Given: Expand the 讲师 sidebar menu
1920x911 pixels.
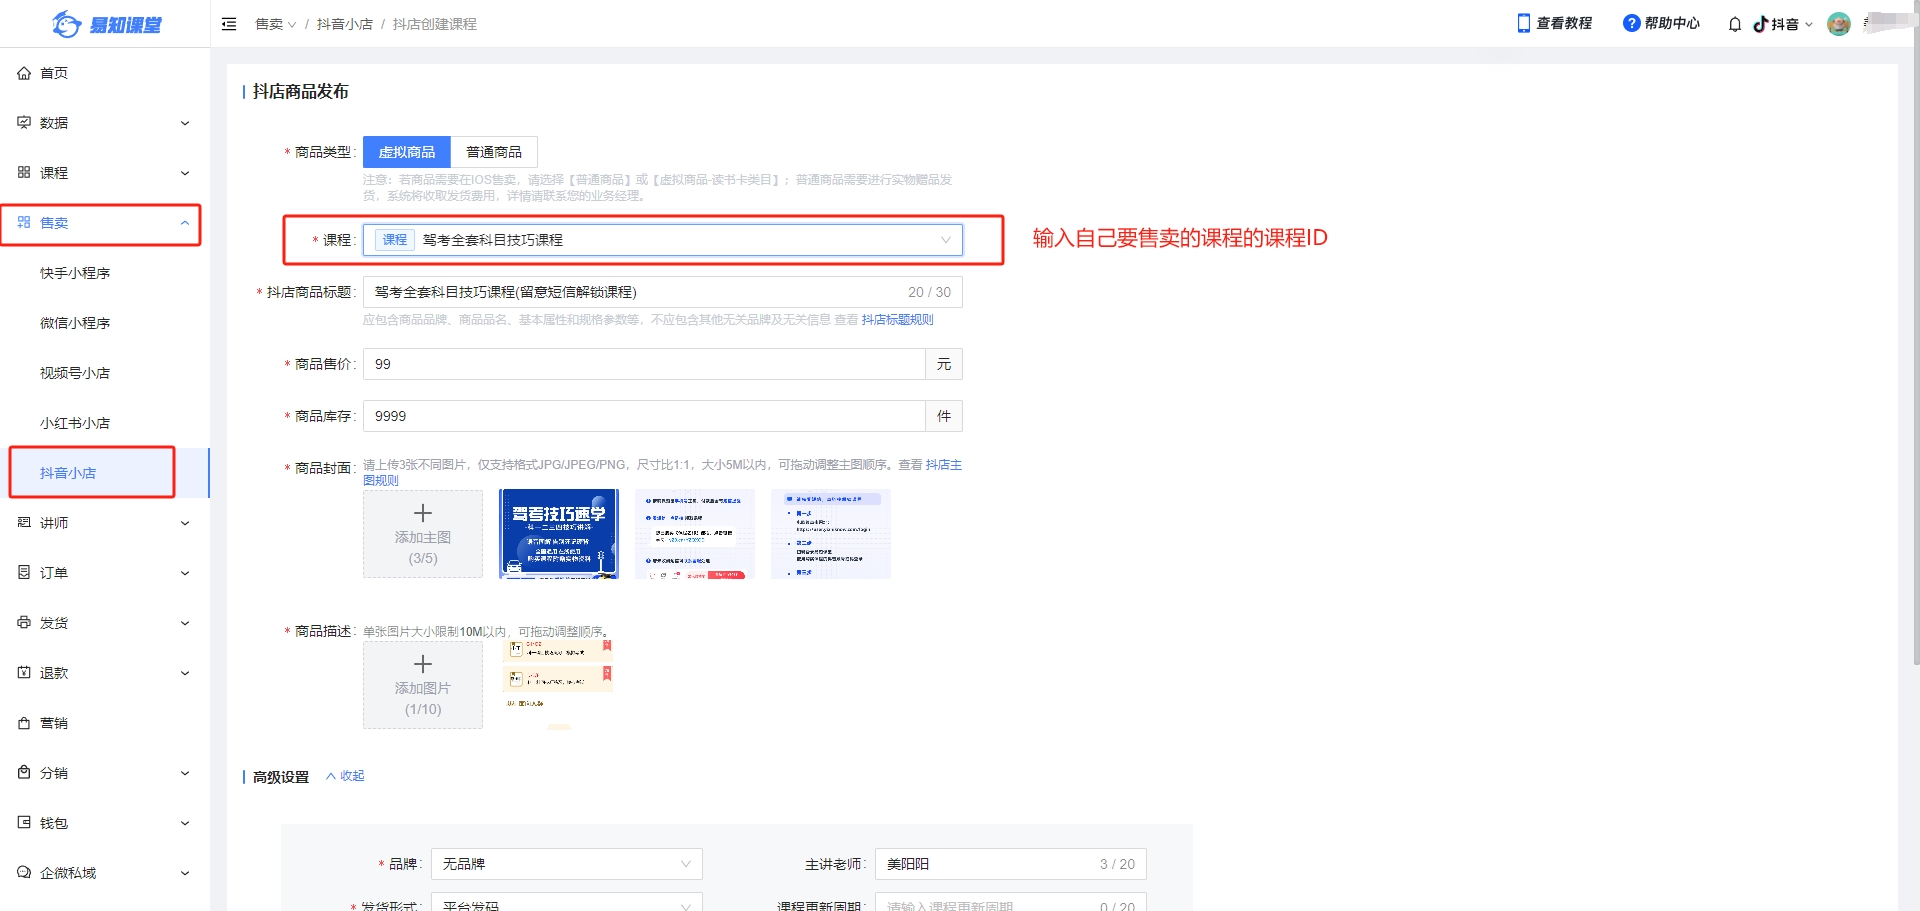Looking at the screenshot, I should click(185, 523).
